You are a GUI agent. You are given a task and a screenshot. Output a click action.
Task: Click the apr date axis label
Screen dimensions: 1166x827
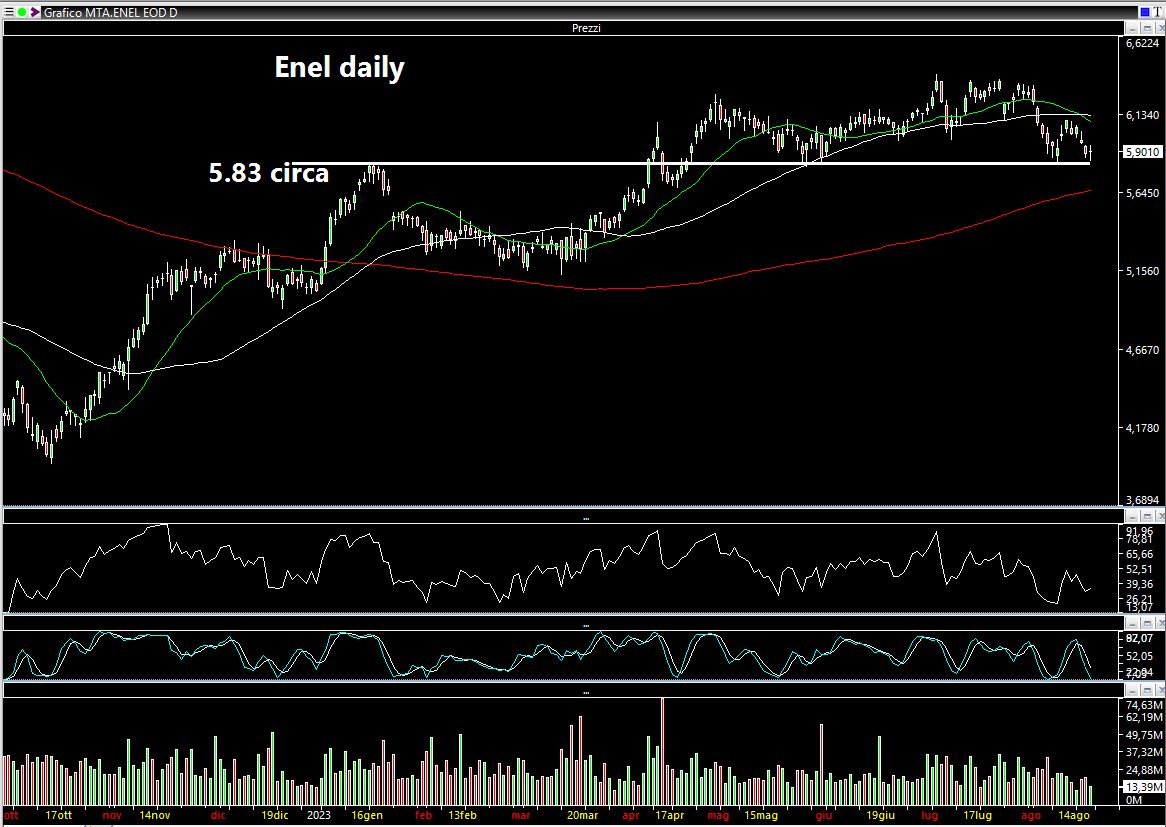point(631,815)
